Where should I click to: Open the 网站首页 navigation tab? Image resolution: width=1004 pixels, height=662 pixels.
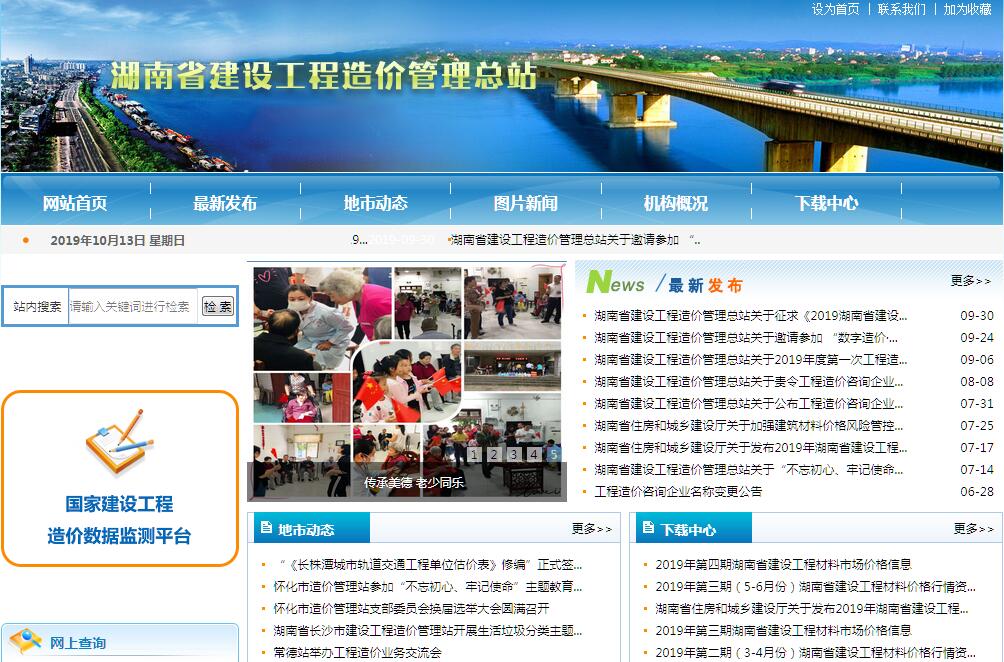(x=75, y=203)
